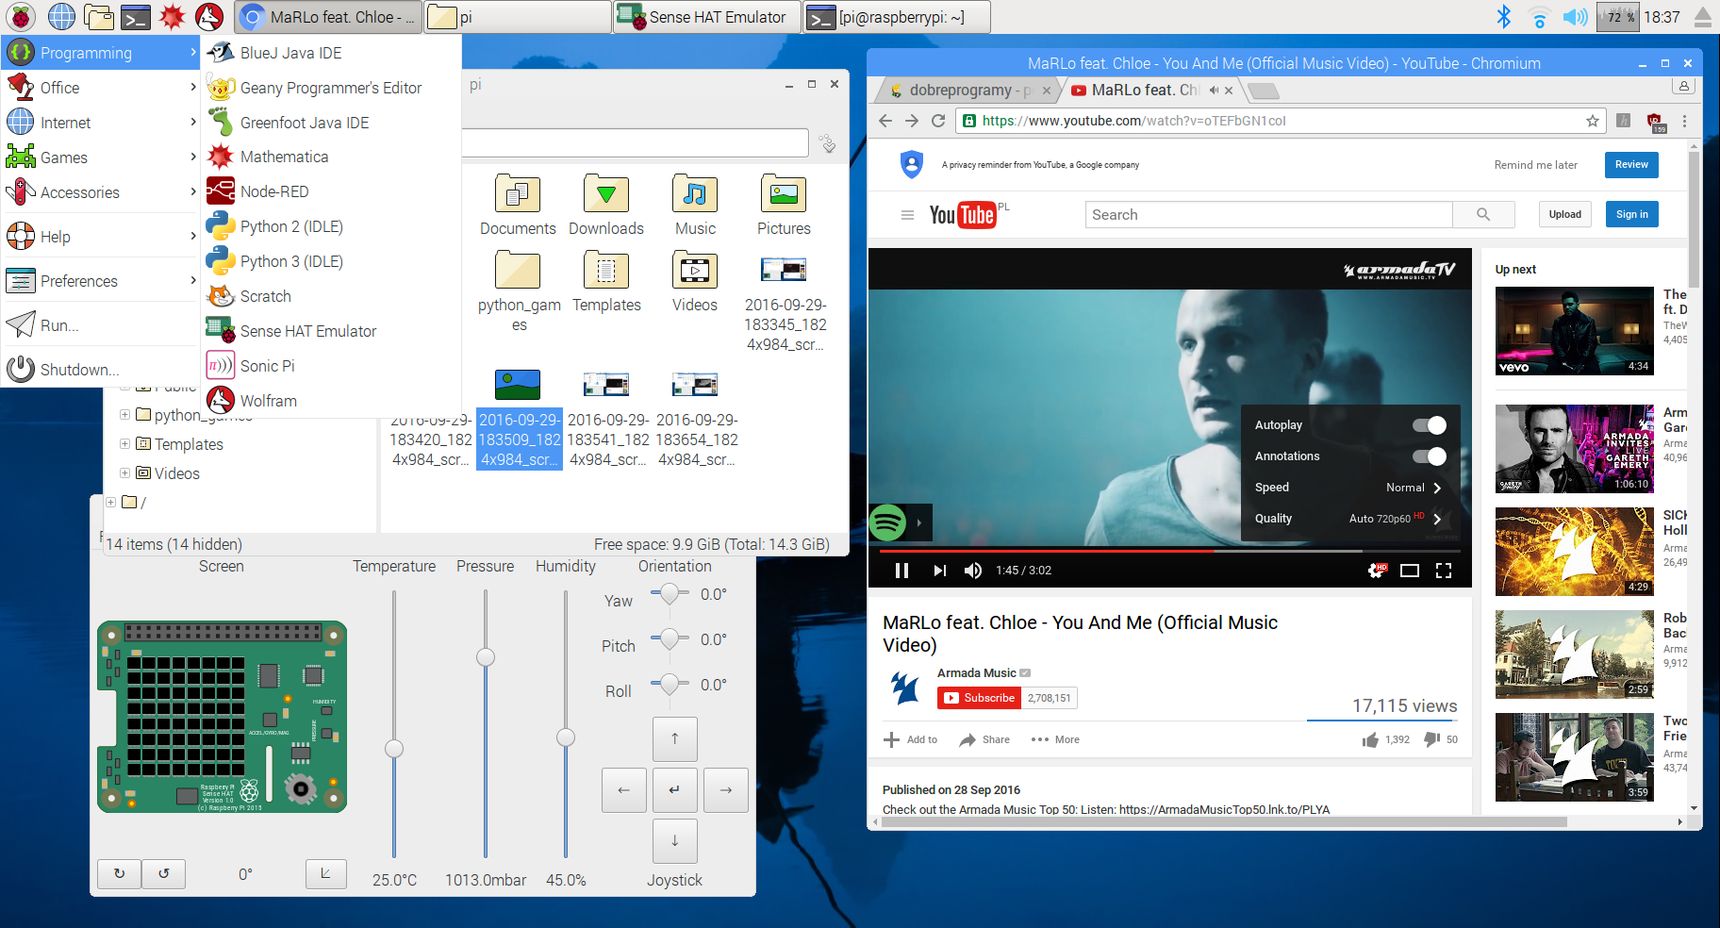The image size is (1720, 928).
Task: Click the Share button under the video
Action: (x=984, y=740)
